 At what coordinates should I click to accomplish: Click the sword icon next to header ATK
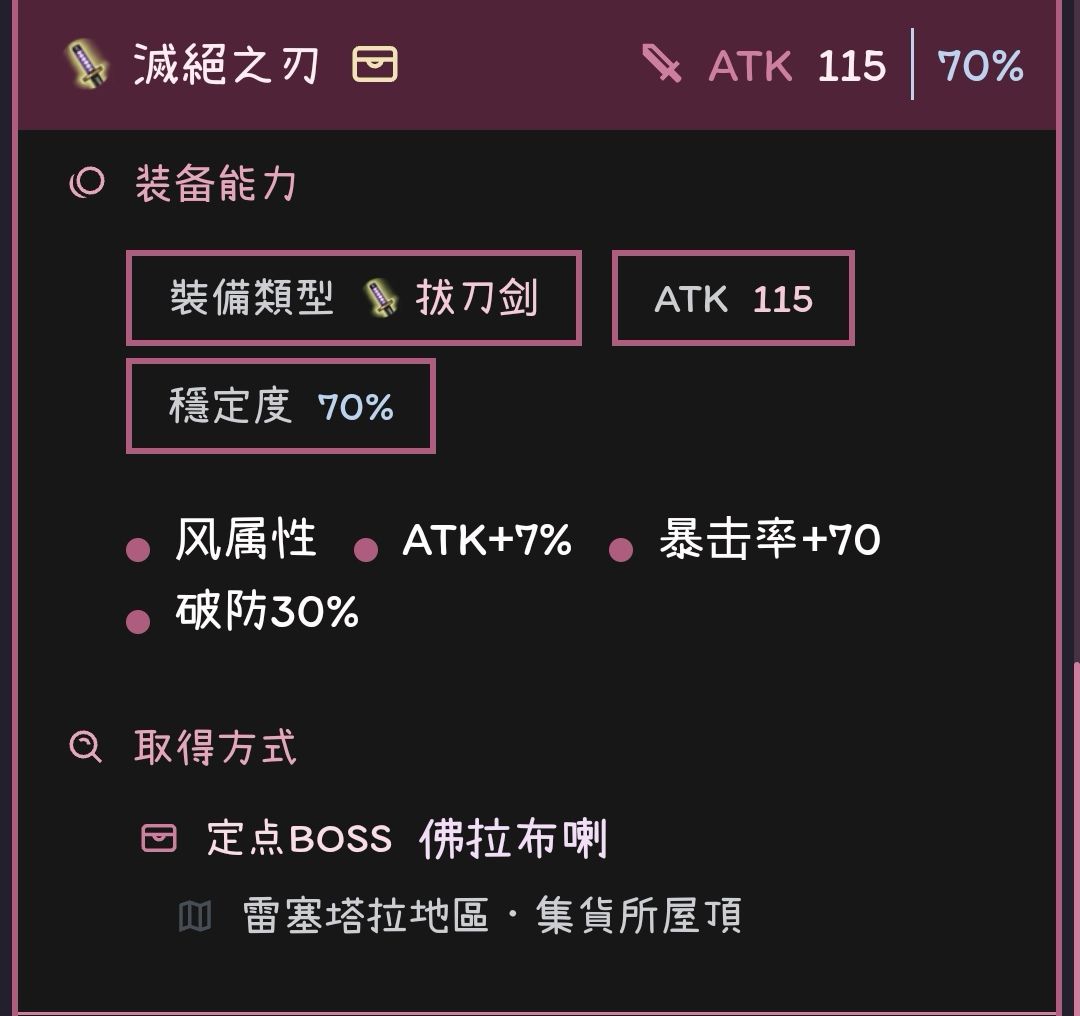coord(661,65)
